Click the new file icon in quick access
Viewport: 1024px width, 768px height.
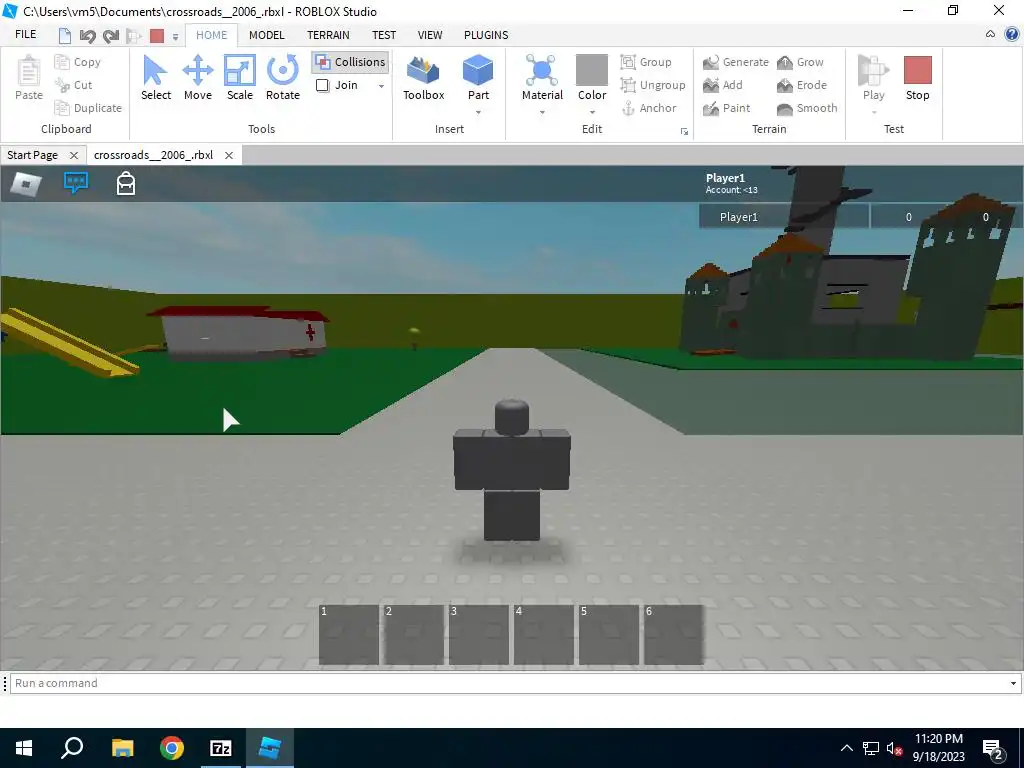[65, 35]
